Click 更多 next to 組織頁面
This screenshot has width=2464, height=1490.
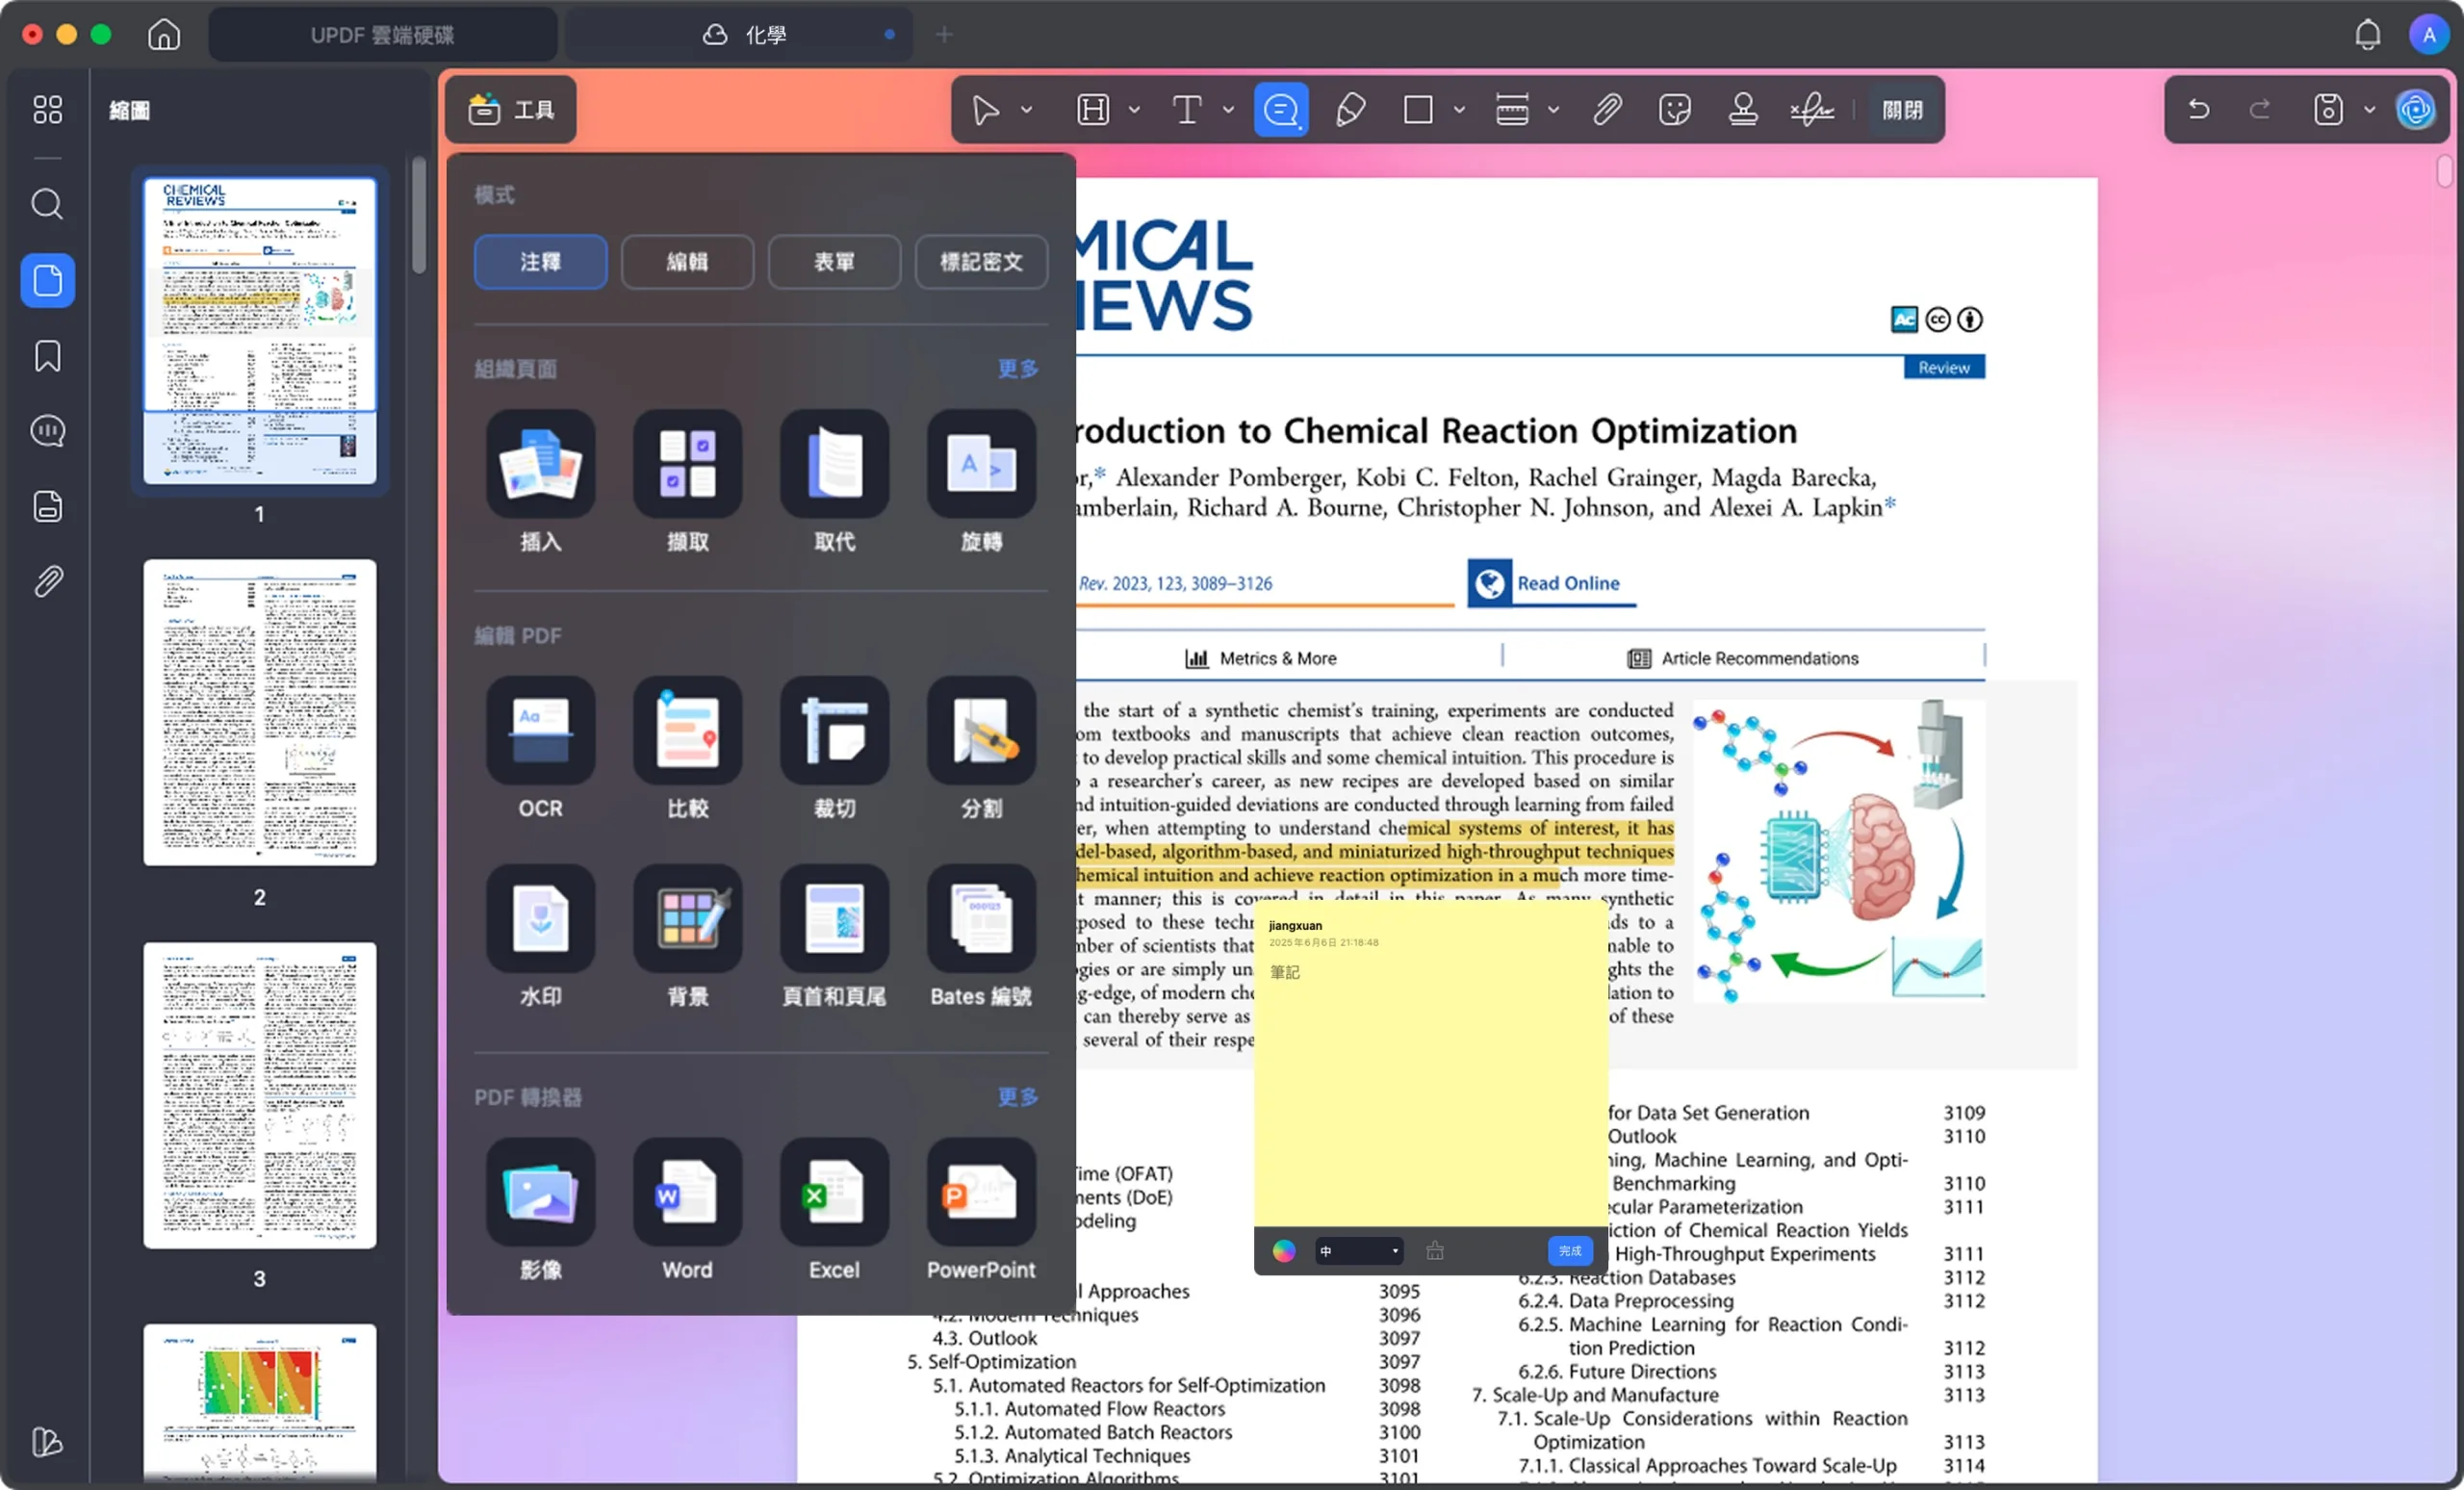pyautogui.click(x=1017, y=368)
